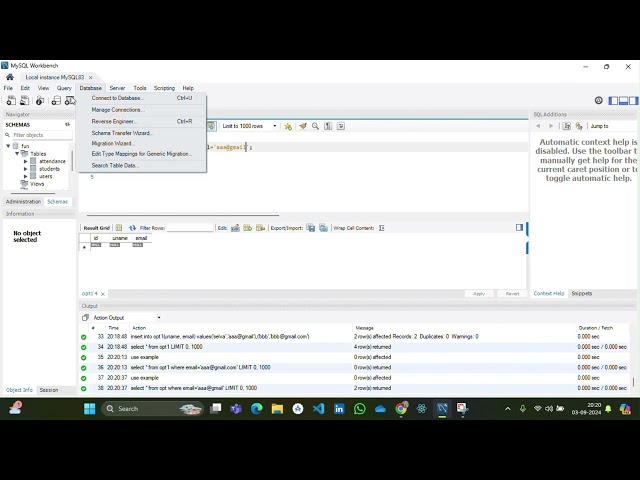This screenshot has height=480, width=640.
Task: Collapse the fan schema node
Action: click(x=8, y=146)
